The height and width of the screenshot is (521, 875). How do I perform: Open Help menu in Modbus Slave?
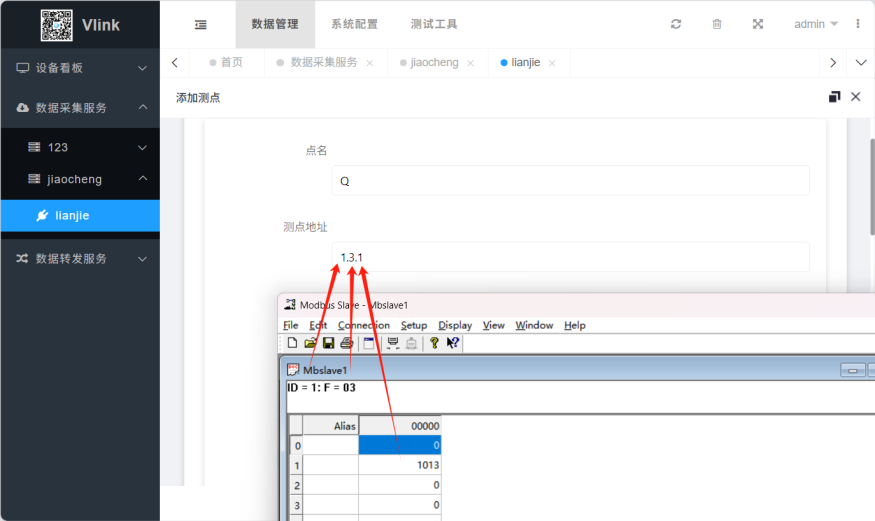point(575,325)
